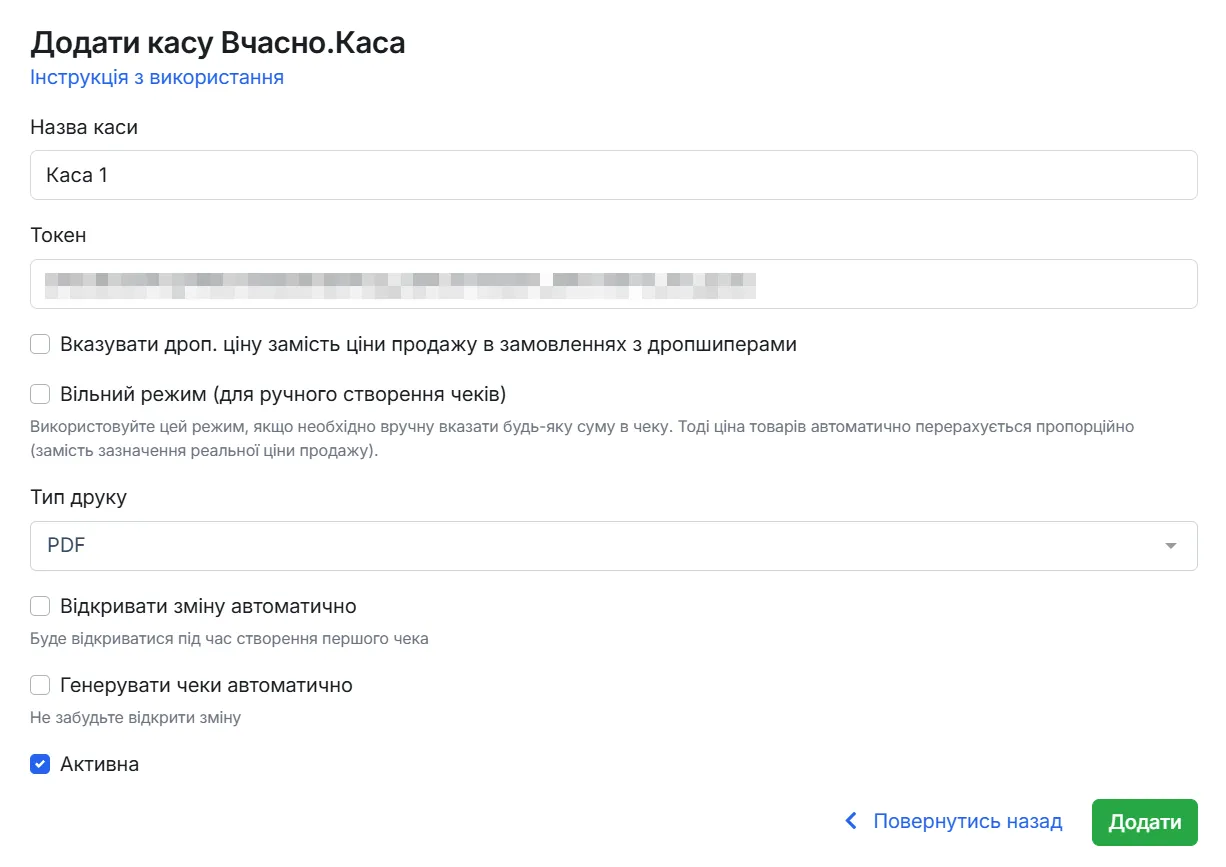The width and height of the screenshot is (1226, 867).
Task: Click the Вільний режим description paragraph
Action: coord(582,438)
